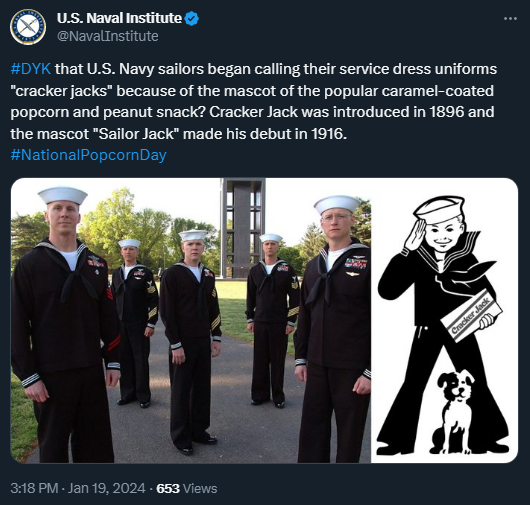Open the three-dot more options menu
The height and width of the screenshot is (505, 530).
point(510,19)
